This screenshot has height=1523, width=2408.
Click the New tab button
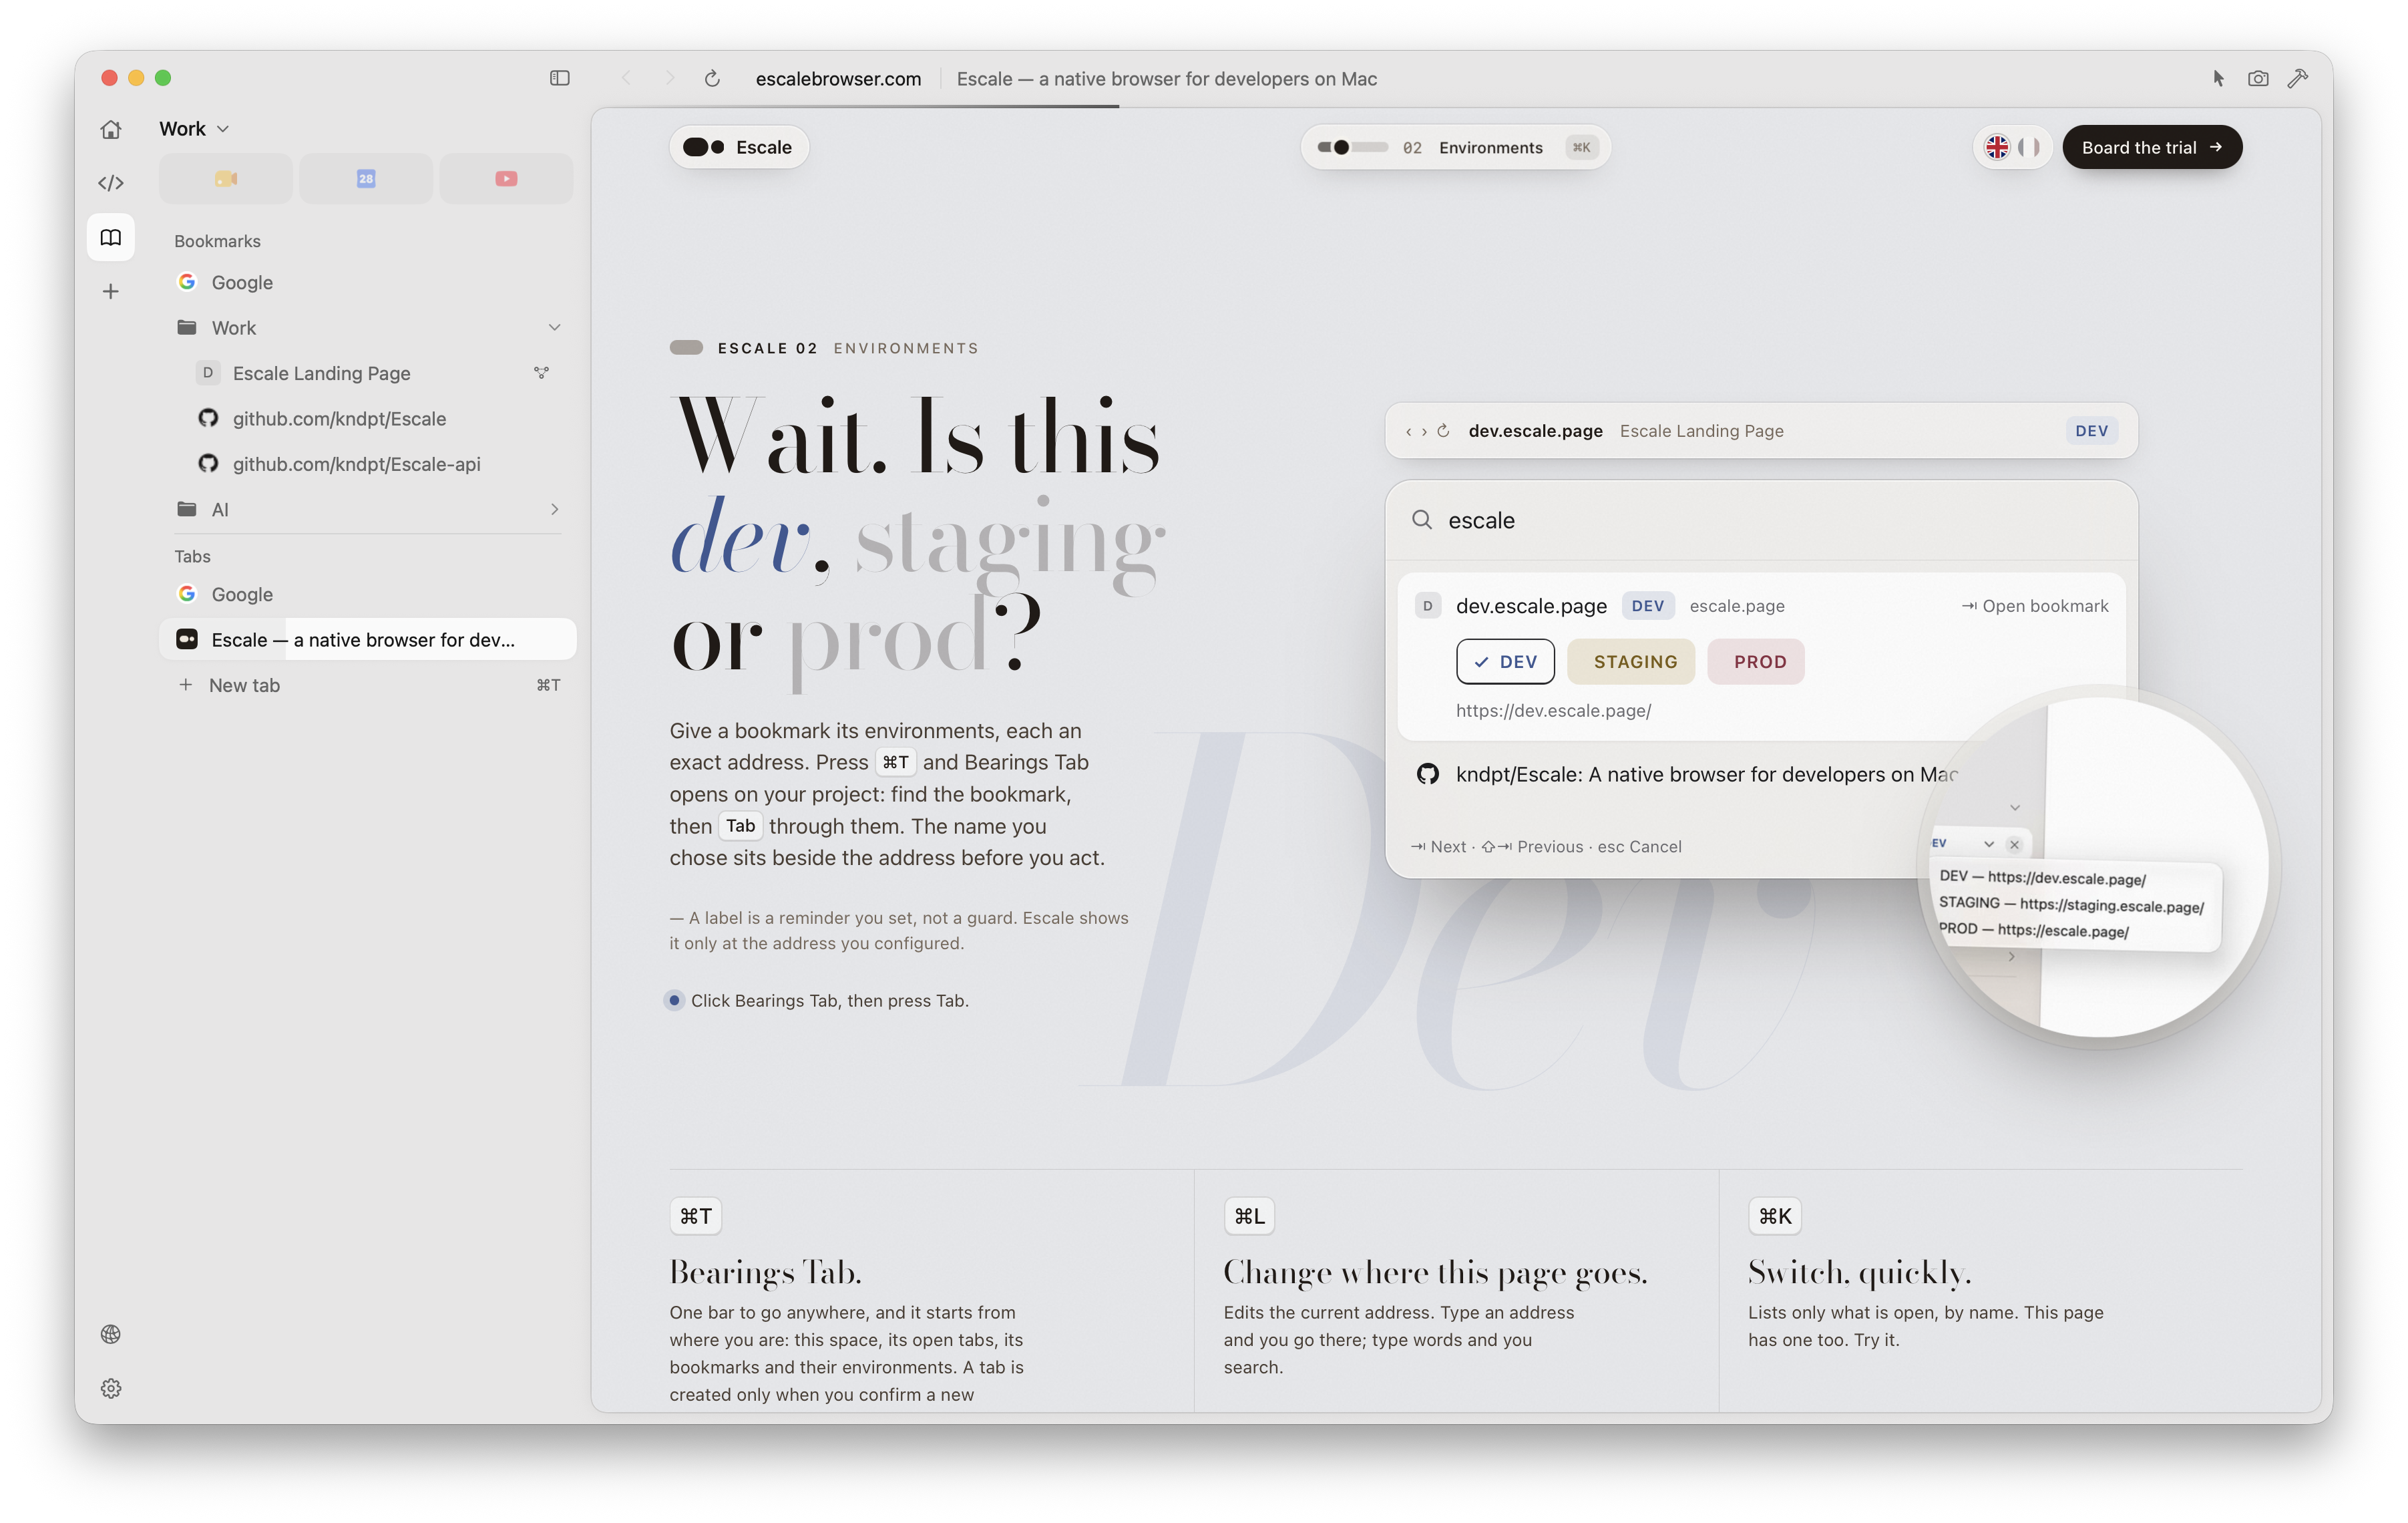point(367,685)
